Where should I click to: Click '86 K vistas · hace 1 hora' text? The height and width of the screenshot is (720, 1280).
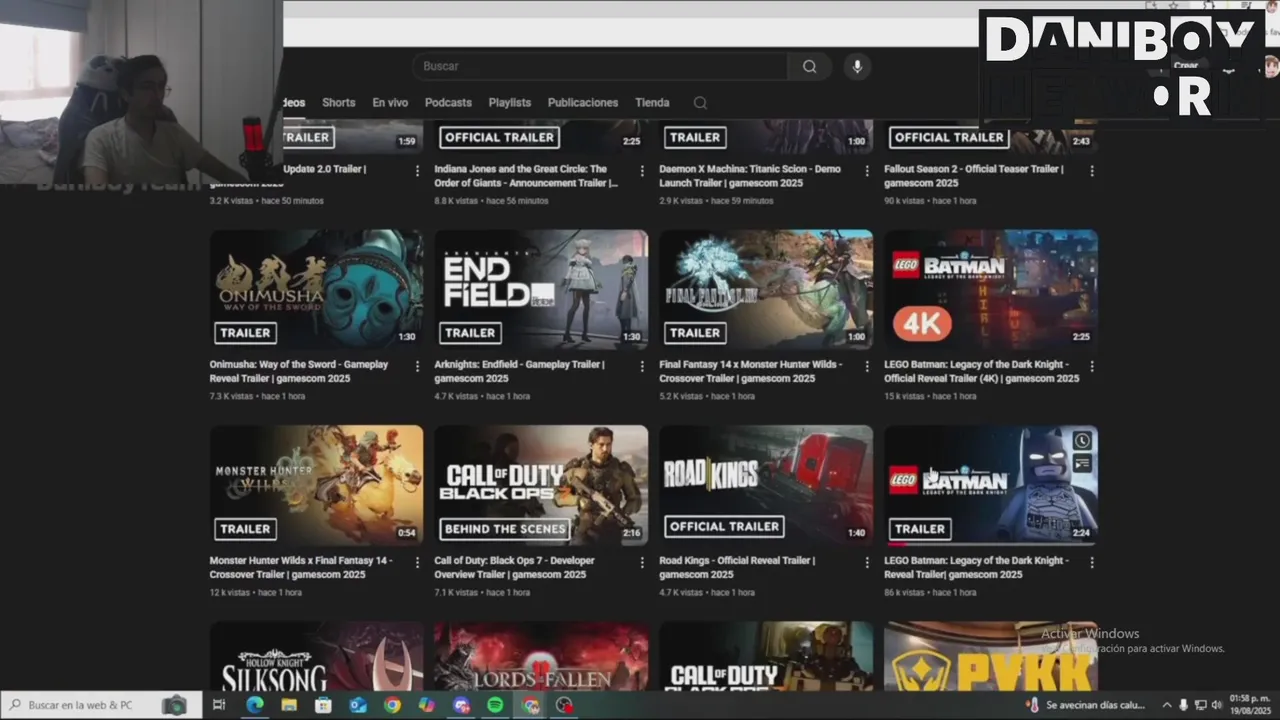click(930, 593)
